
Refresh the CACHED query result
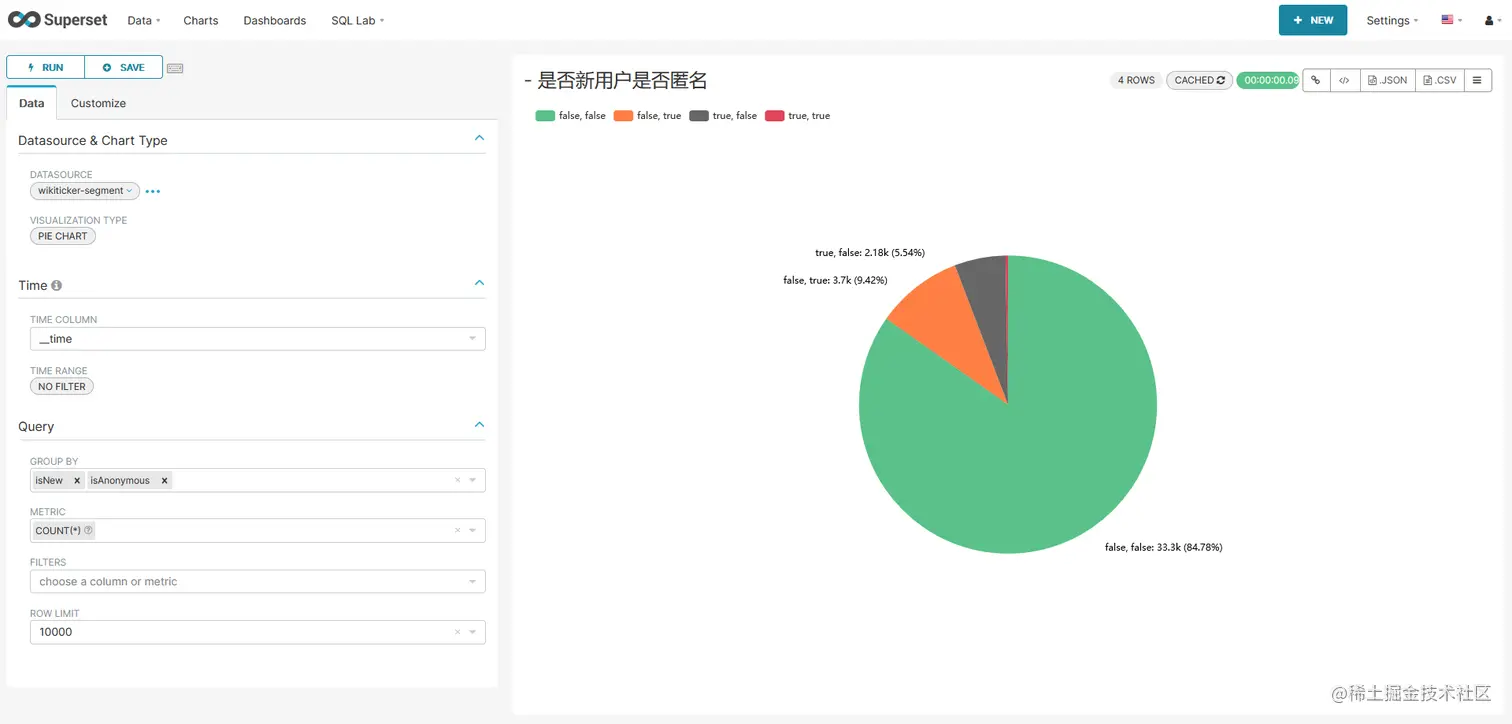[1199, 80]
